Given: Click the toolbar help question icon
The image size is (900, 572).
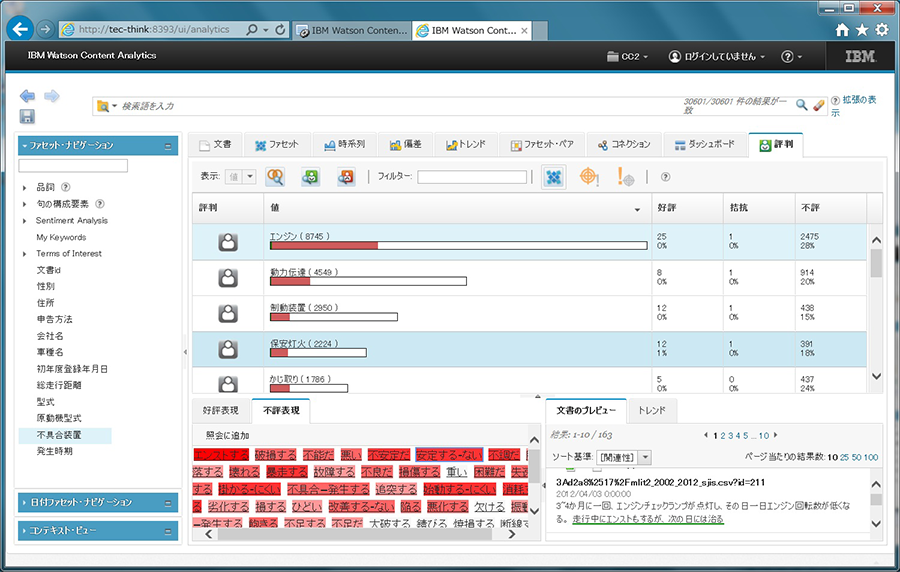Looking at the screenshot, I should (665, 177).
